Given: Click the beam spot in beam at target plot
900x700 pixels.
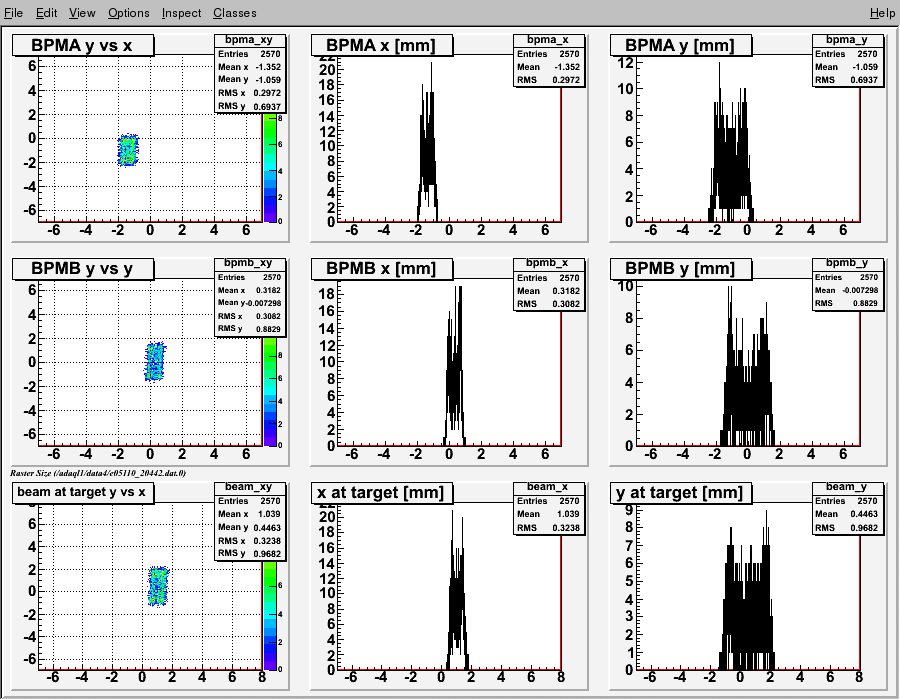Looking at the screenshot, I should click(158, 586).
